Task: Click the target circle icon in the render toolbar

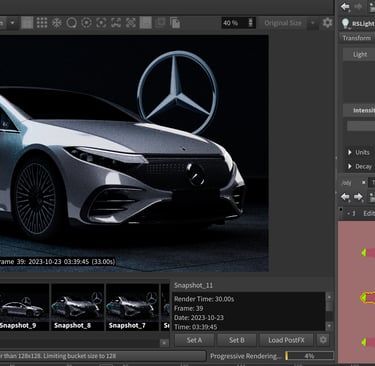Action: (86, 23)
